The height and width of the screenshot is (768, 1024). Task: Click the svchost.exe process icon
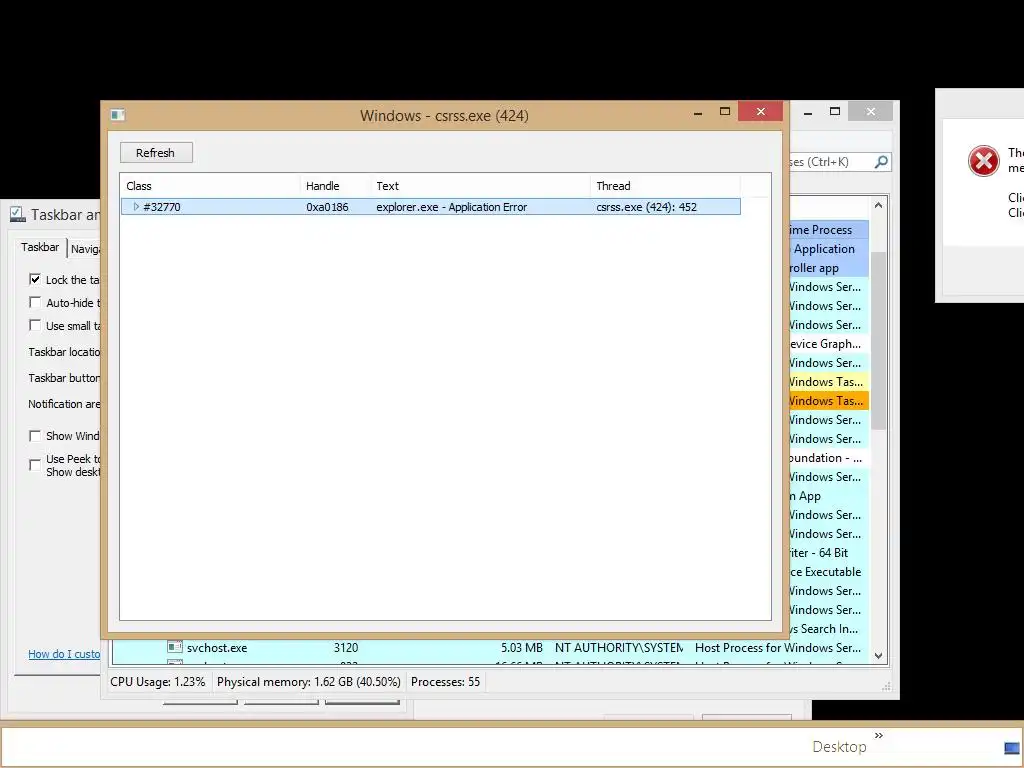(174, 647)
